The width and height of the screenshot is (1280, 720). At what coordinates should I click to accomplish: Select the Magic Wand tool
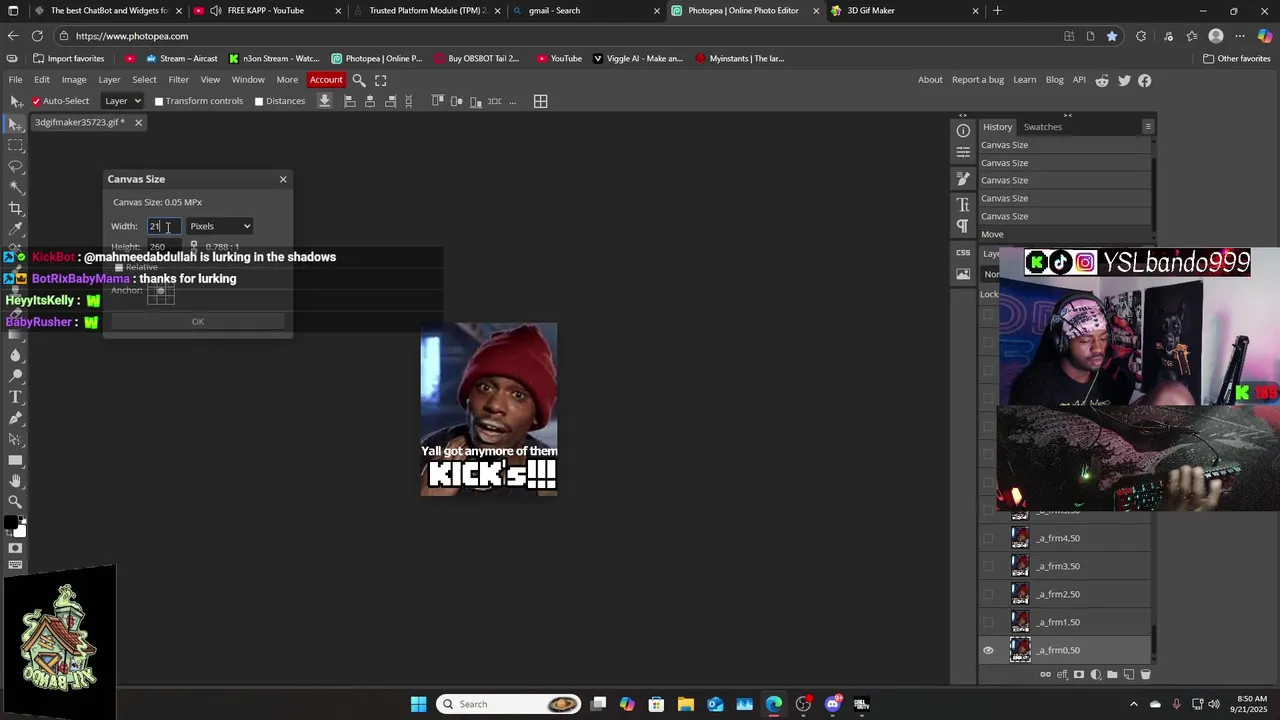pos(16,187)
